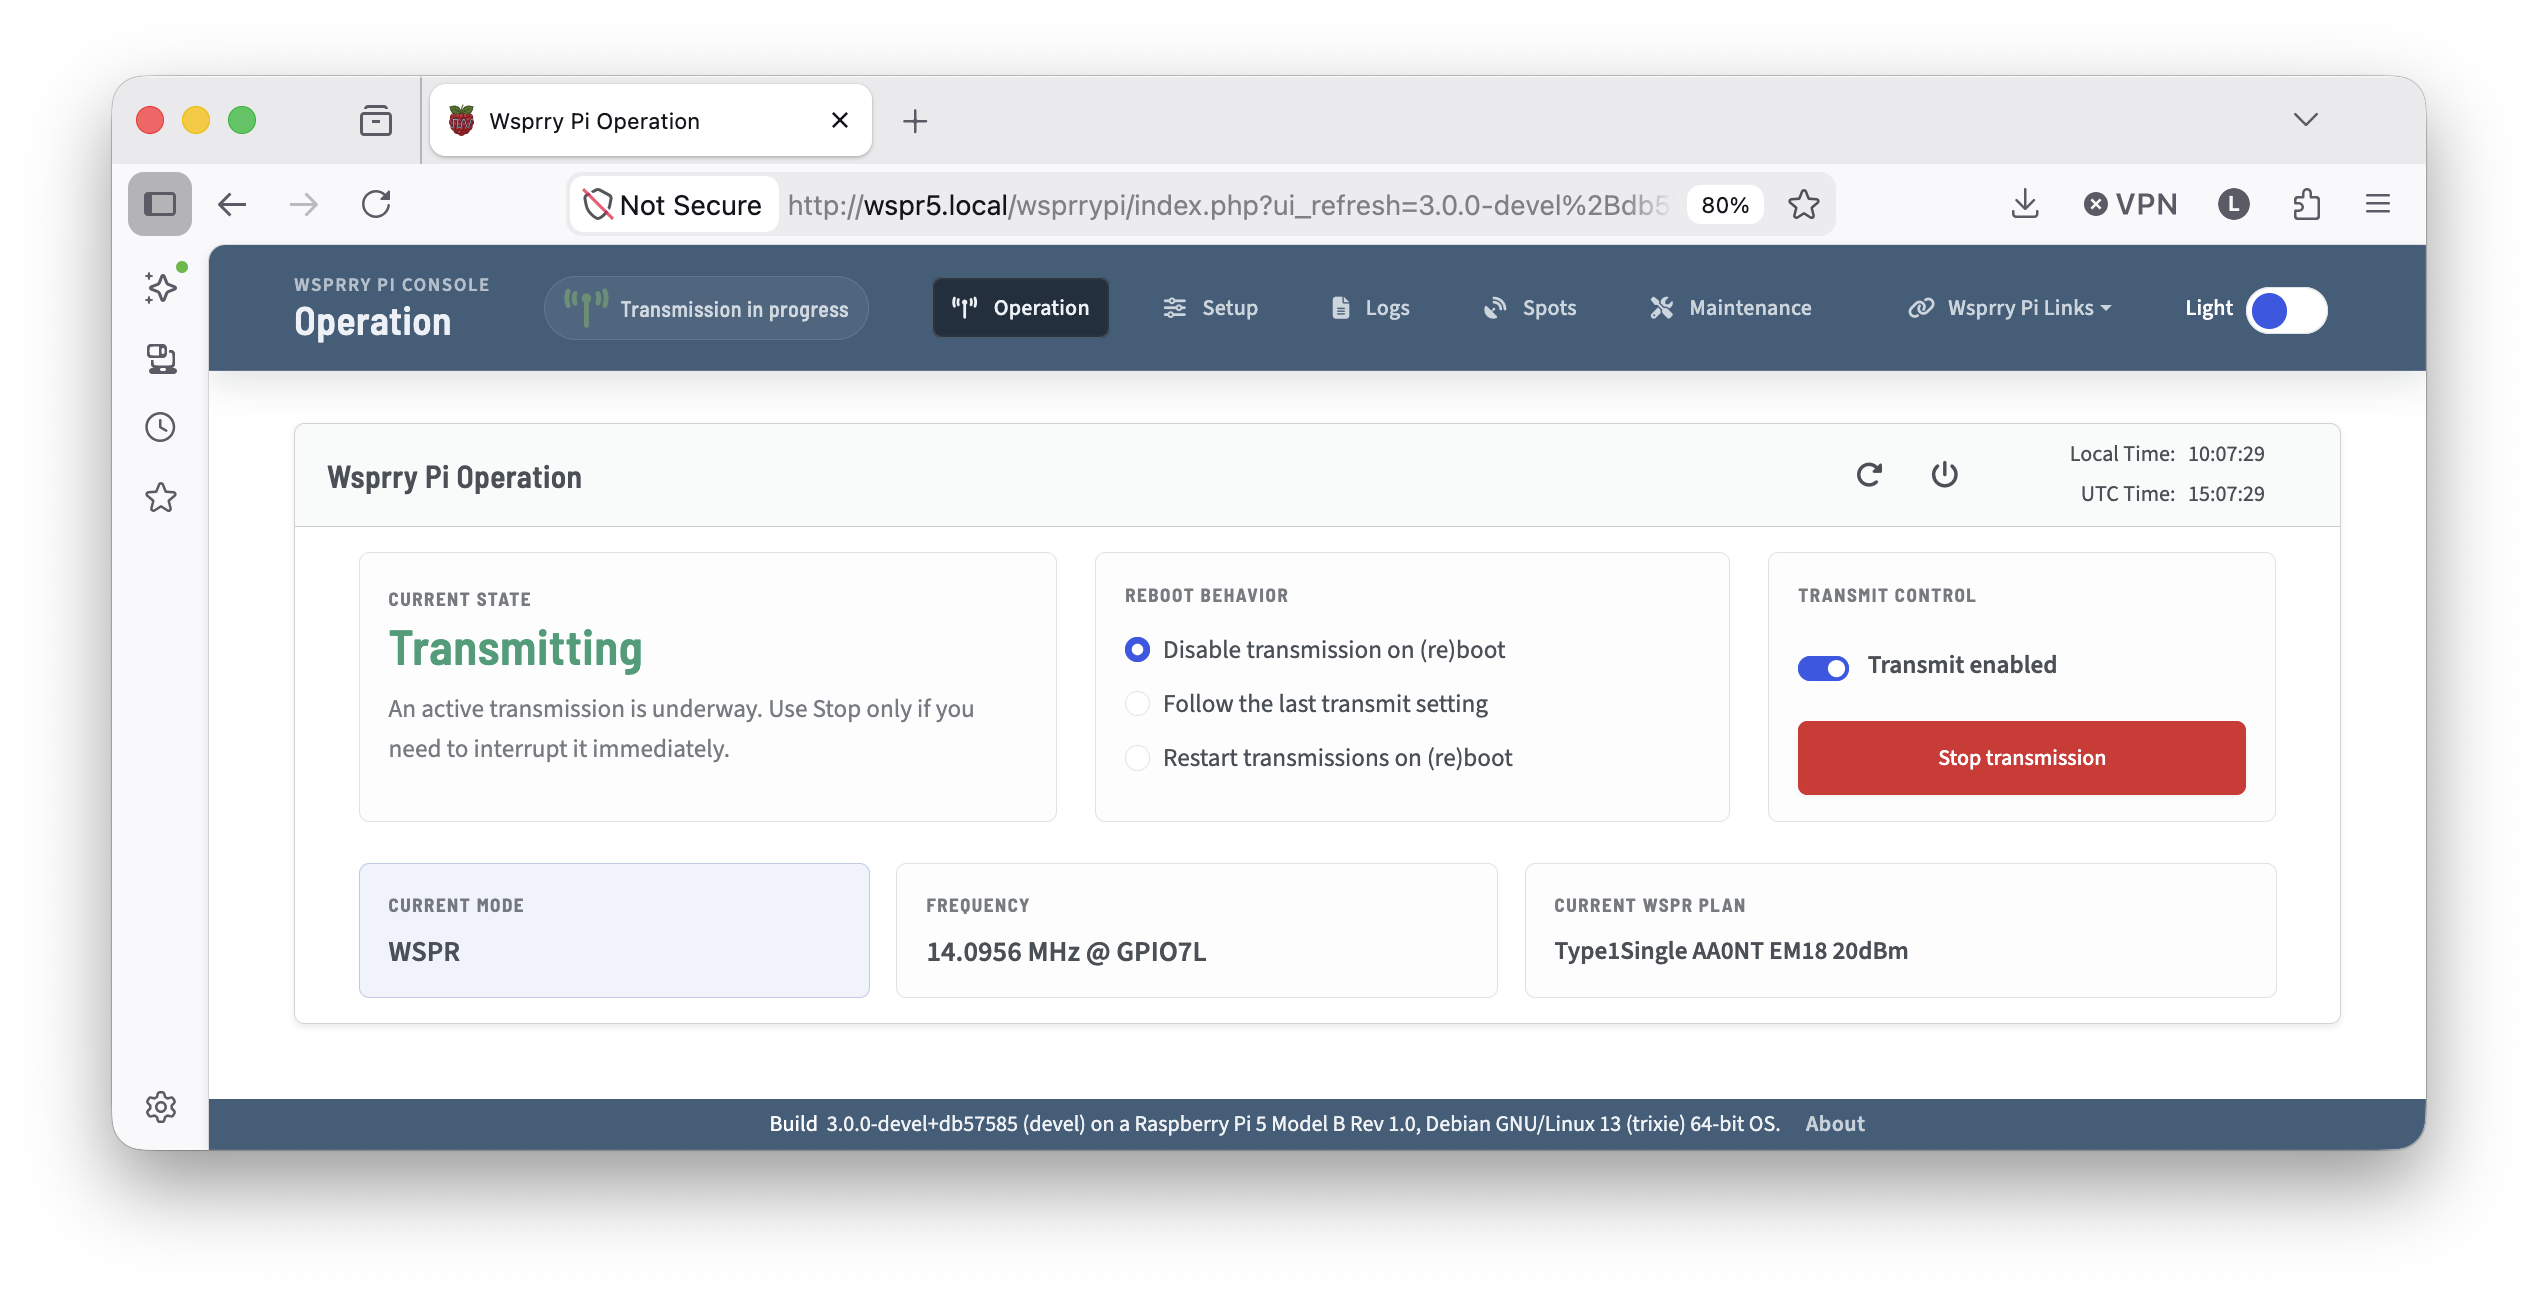
Task: Click the 80% zoom level badge
Action: [x=1725, y=205]
